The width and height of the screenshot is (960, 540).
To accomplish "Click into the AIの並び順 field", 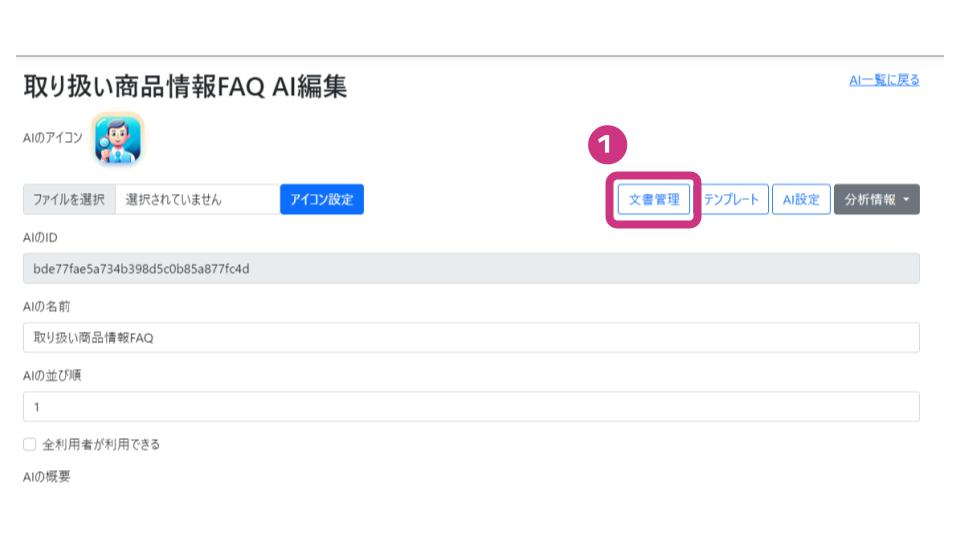I will tap(470, 407).
